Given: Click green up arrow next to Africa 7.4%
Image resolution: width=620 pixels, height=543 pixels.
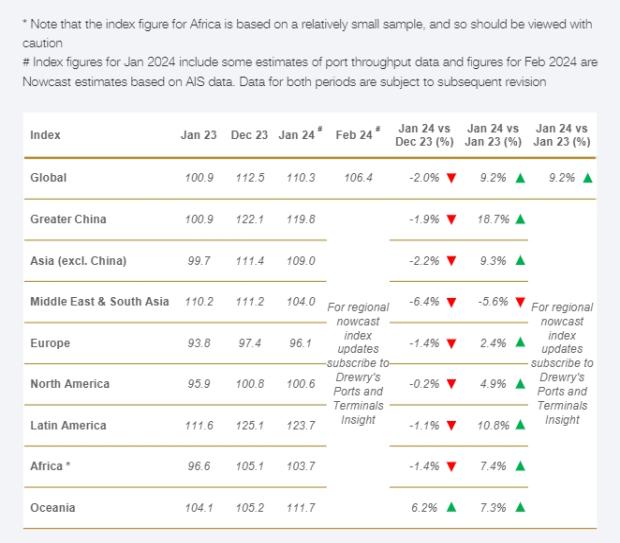Looking at the screenshot, I should click(x=520, y=467).
